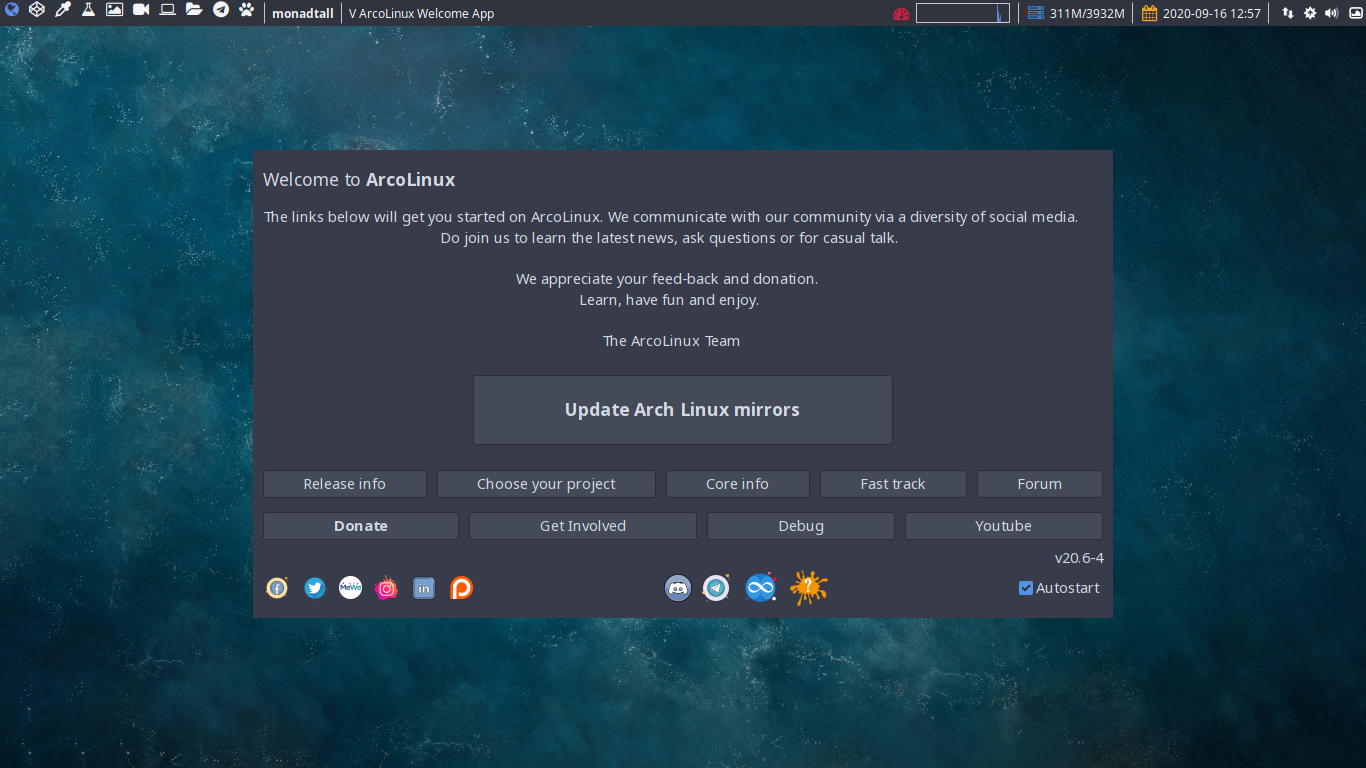Click the Fast track button
1366x768 pixels.
click(x=893, y=484)
